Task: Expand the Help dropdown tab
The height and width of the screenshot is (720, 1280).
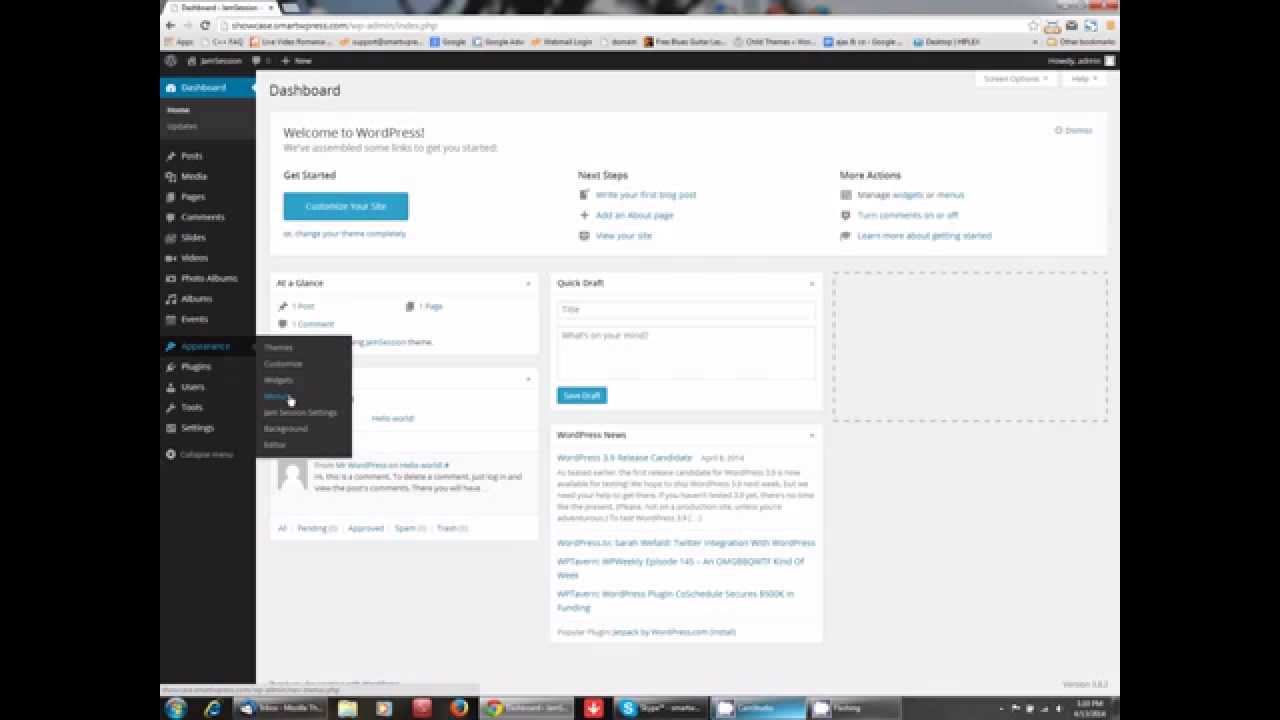Action: click(x=1083, y=79)
